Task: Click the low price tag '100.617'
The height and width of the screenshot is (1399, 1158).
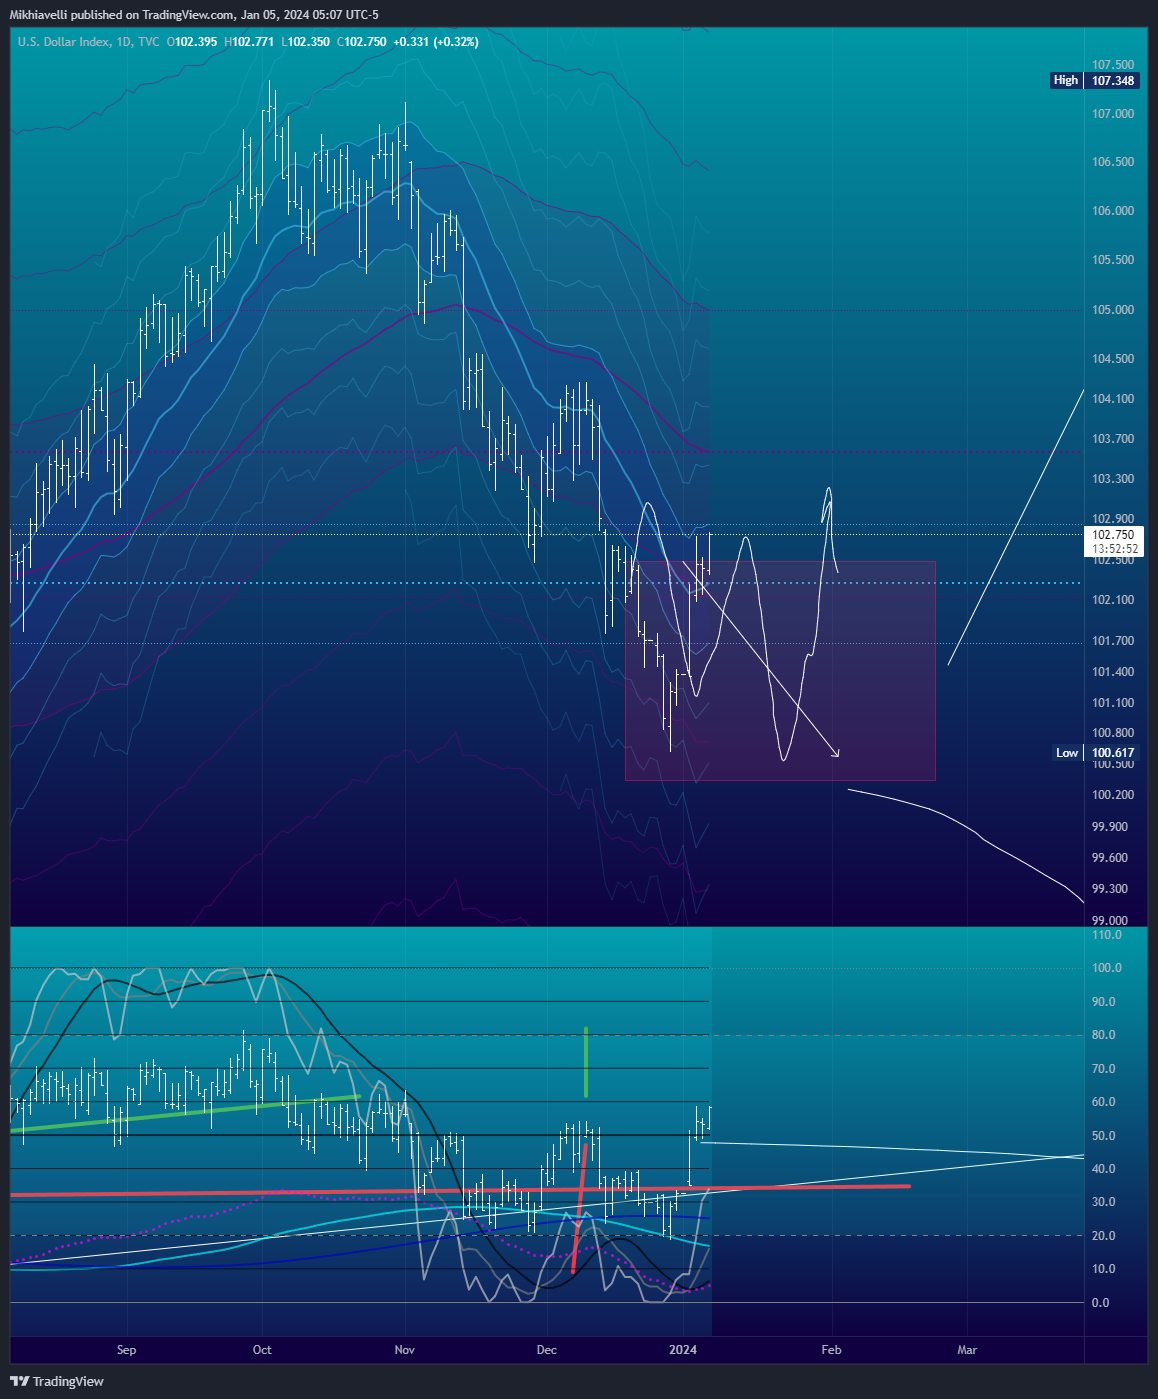Action: click(1113, 753)
